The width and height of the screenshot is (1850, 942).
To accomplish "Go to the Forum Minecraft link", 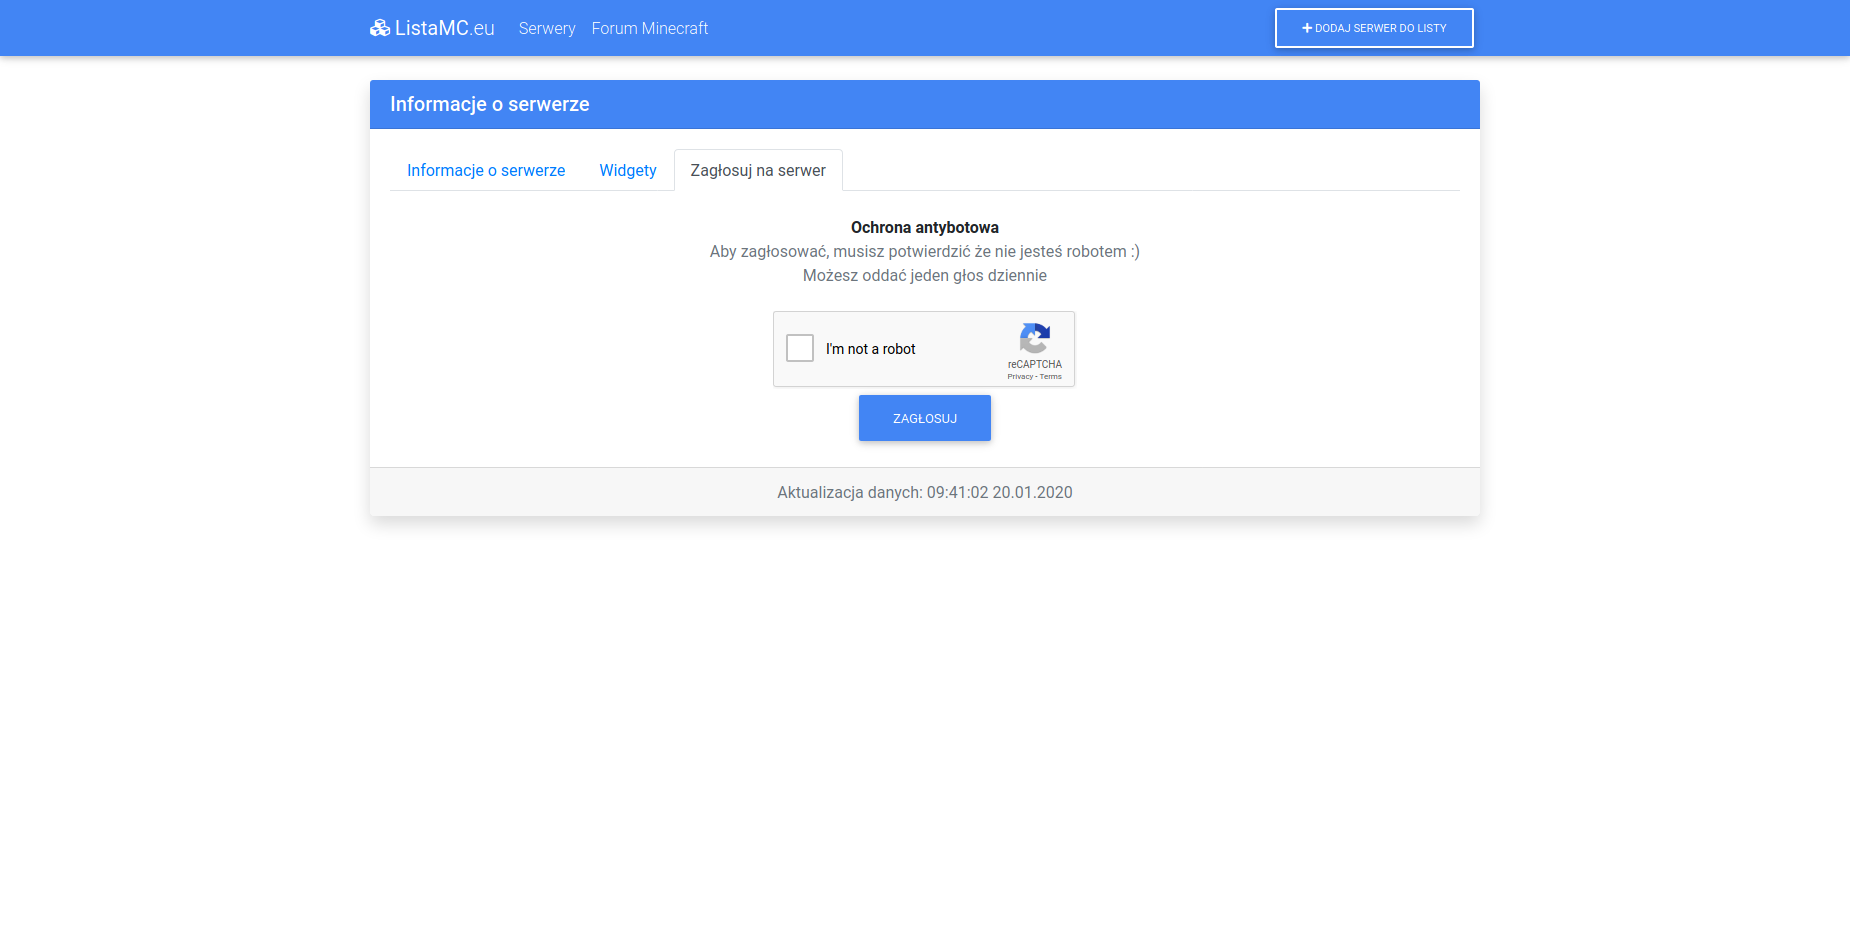I will coord(649,29).
